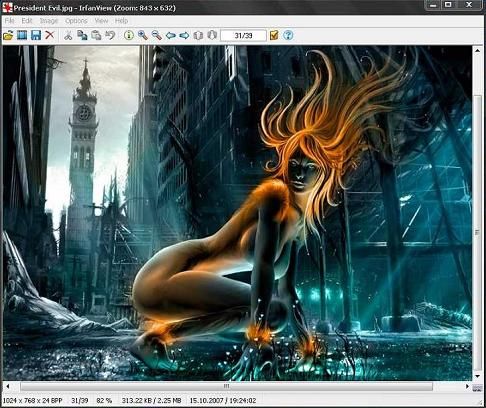This screenshot has height=408, width=486.
Task: Open help with the blue question mark icon
Action: (288, 35)
